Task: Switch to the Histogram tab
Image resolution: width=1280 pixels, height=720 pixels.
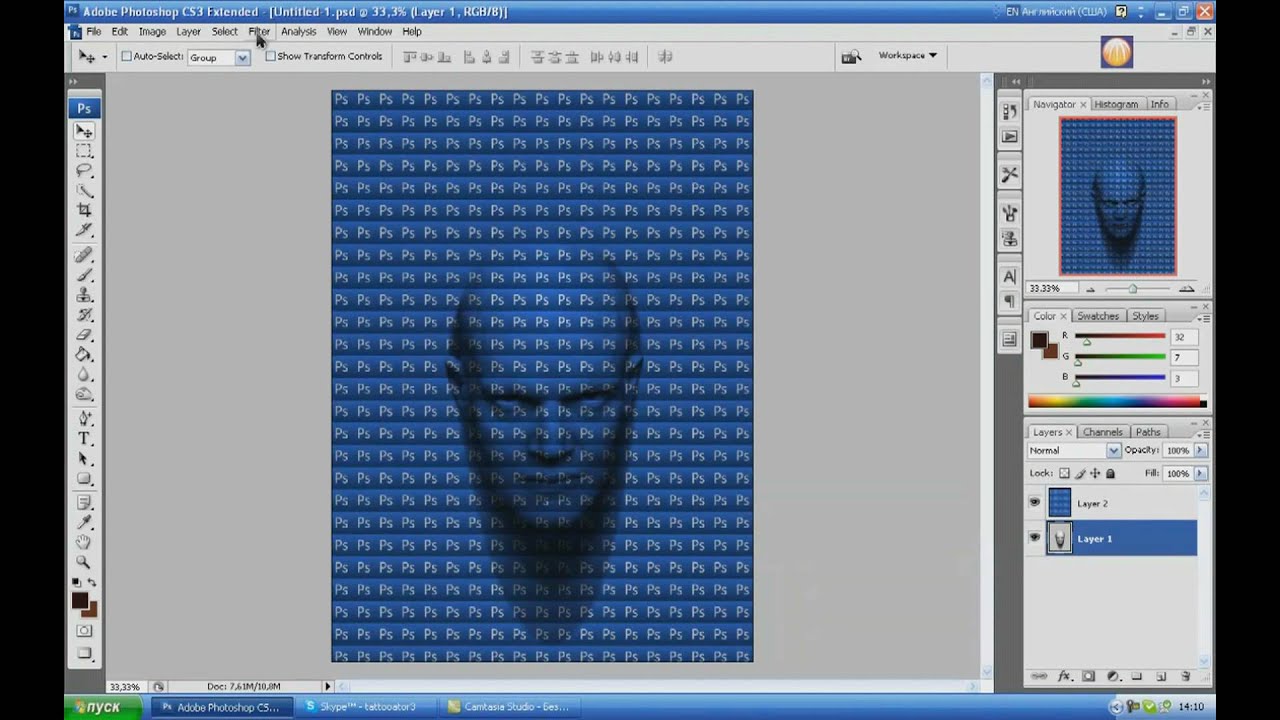Action: coord(1115,104)
